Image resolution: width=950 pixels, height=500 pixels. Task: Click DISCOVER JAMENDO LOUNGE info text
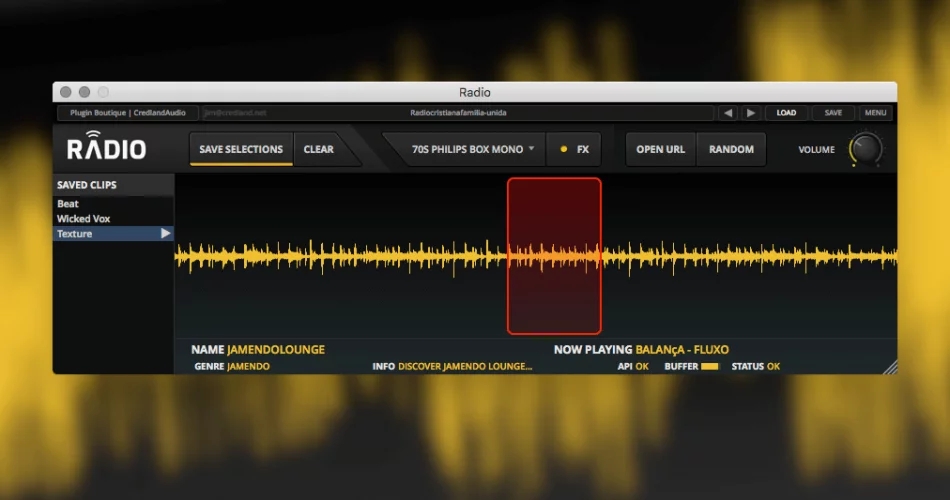tap(465, 366)
